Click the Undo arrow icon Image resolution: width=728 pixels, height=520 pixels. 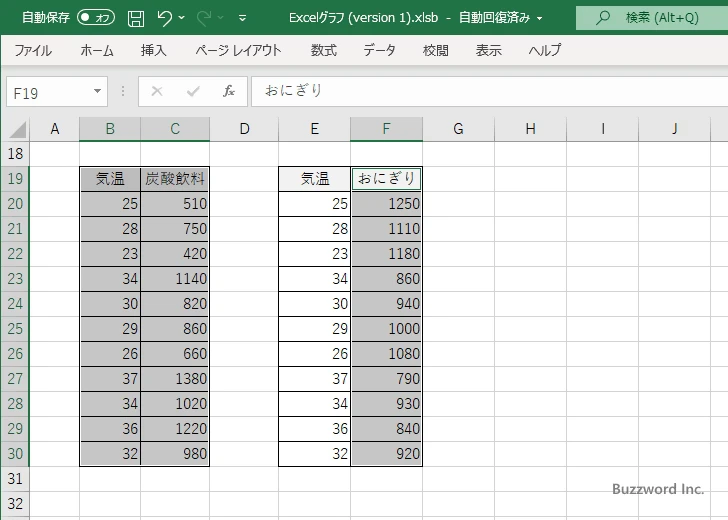pos(164,18)
